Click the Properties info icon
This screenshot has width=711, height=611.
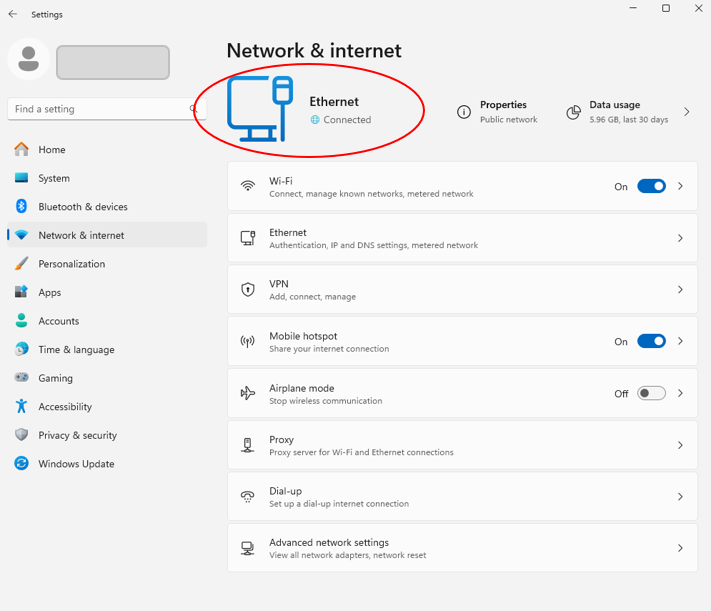tap(464, 112)
